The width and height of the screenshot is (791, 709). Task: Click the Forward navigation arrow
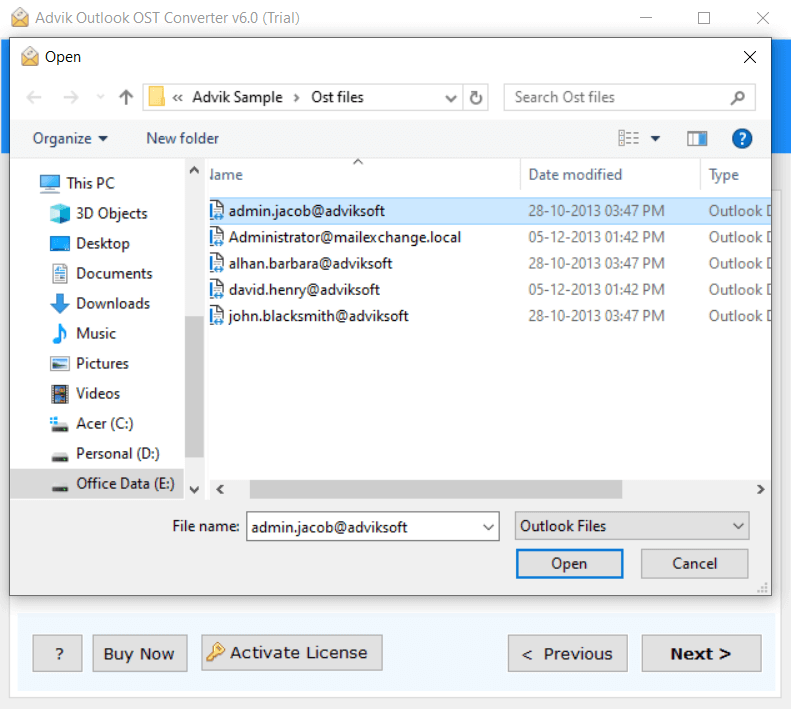pos(71,97)
